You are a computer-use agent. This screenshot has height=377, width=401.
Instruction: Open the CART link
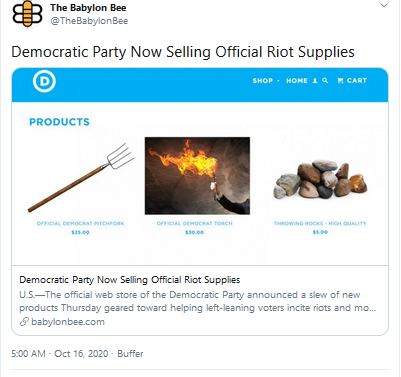pos(357,81)
